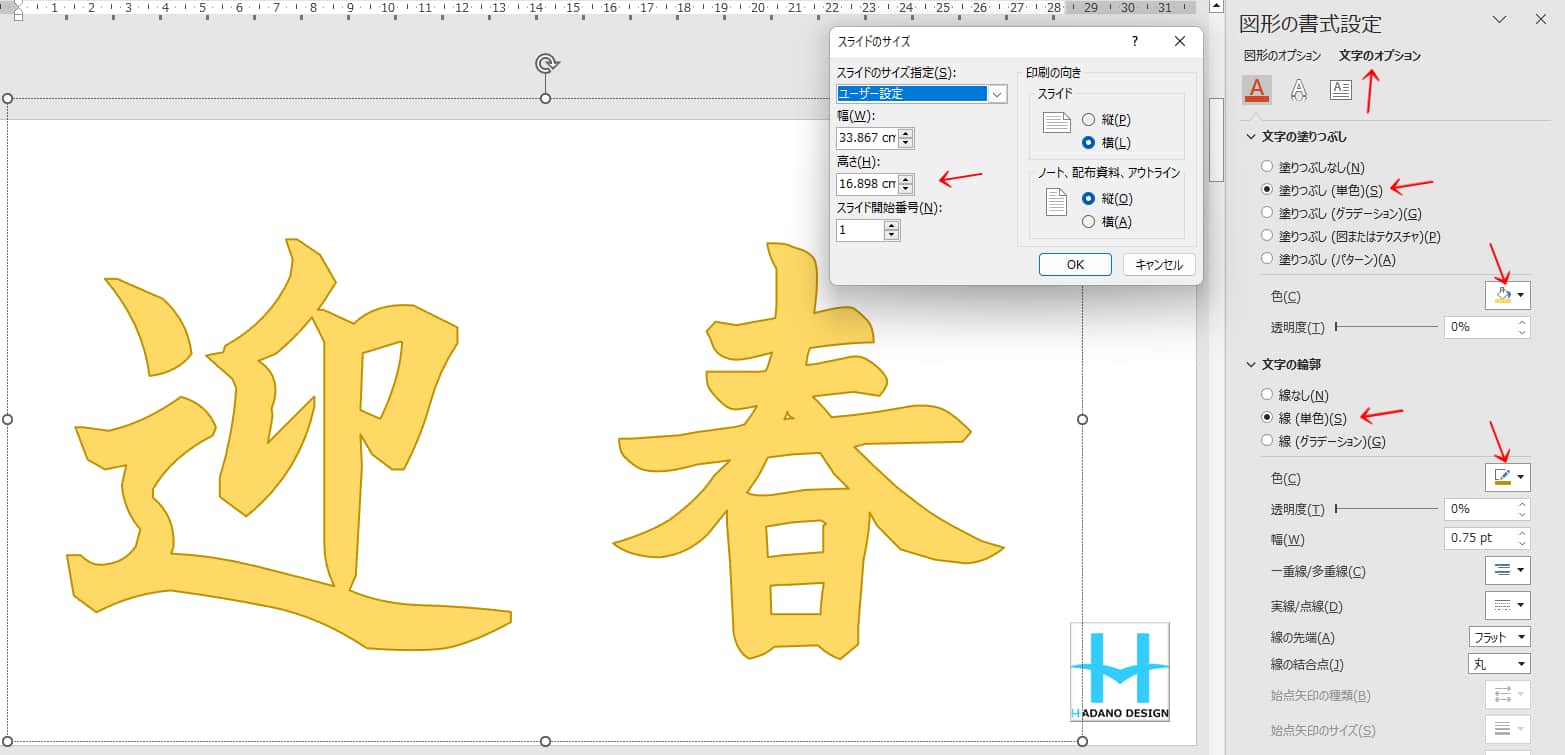Switch to 図形のオプション tab

(1282, 56)
